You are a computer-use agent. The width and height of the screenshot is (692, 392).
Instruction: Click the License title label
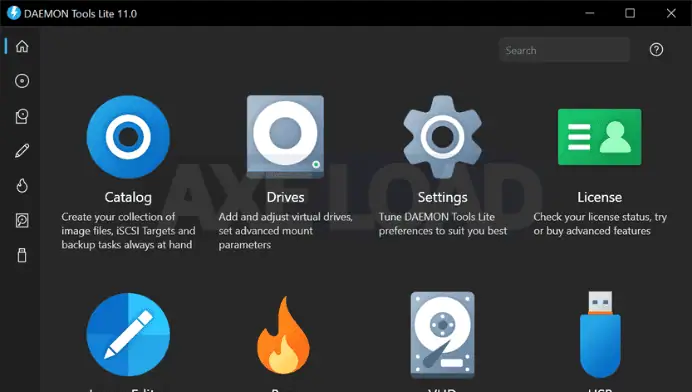(x=599, y=197)
